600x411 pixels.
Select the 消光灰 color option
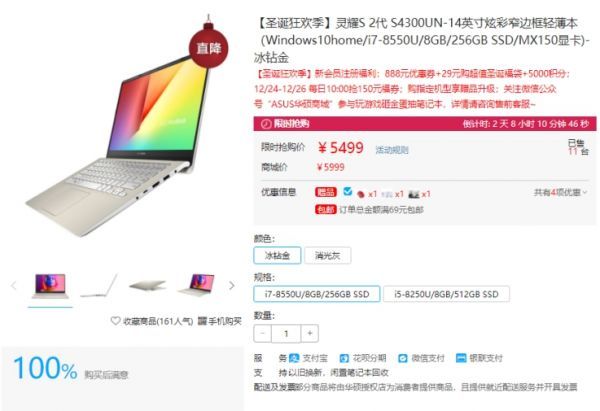coord(328,255)
